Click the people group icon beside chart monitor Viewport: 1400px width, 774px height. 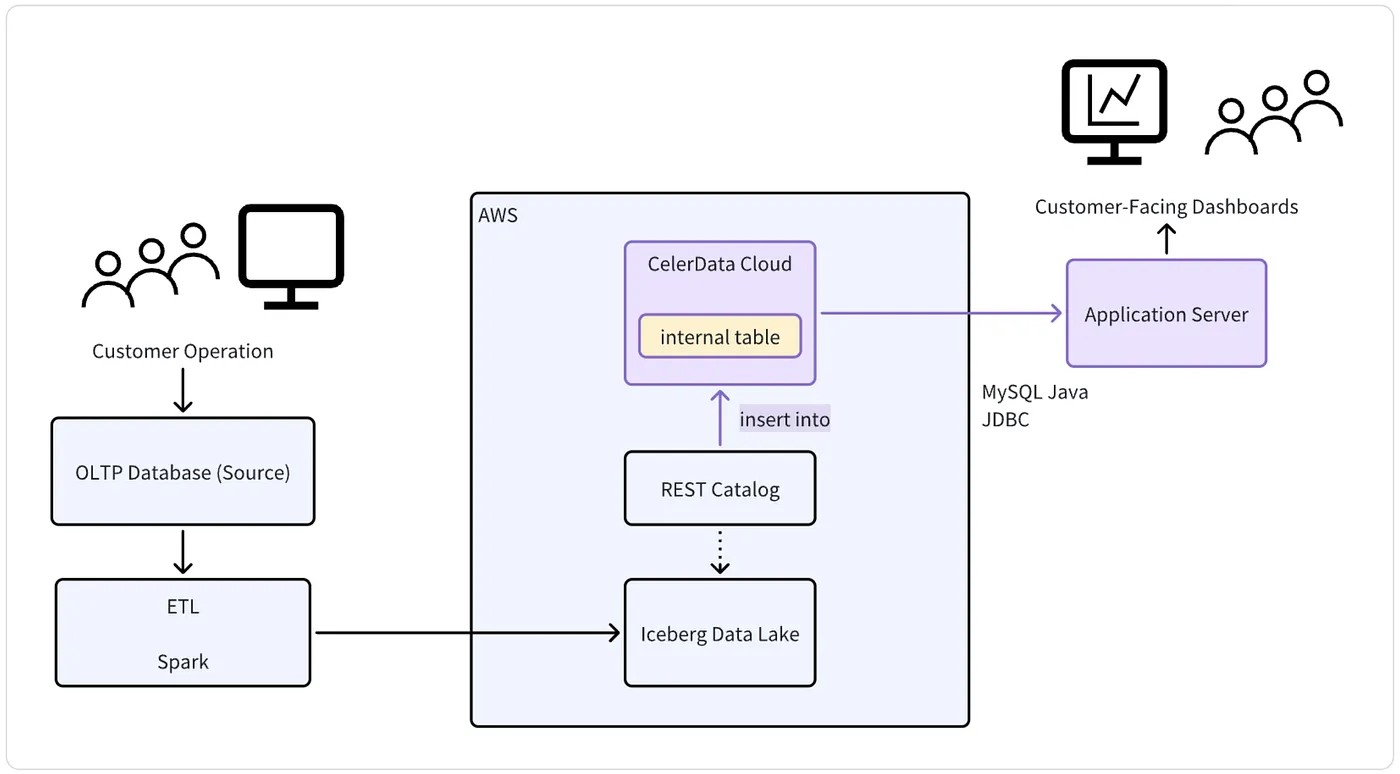(1274, 113)
